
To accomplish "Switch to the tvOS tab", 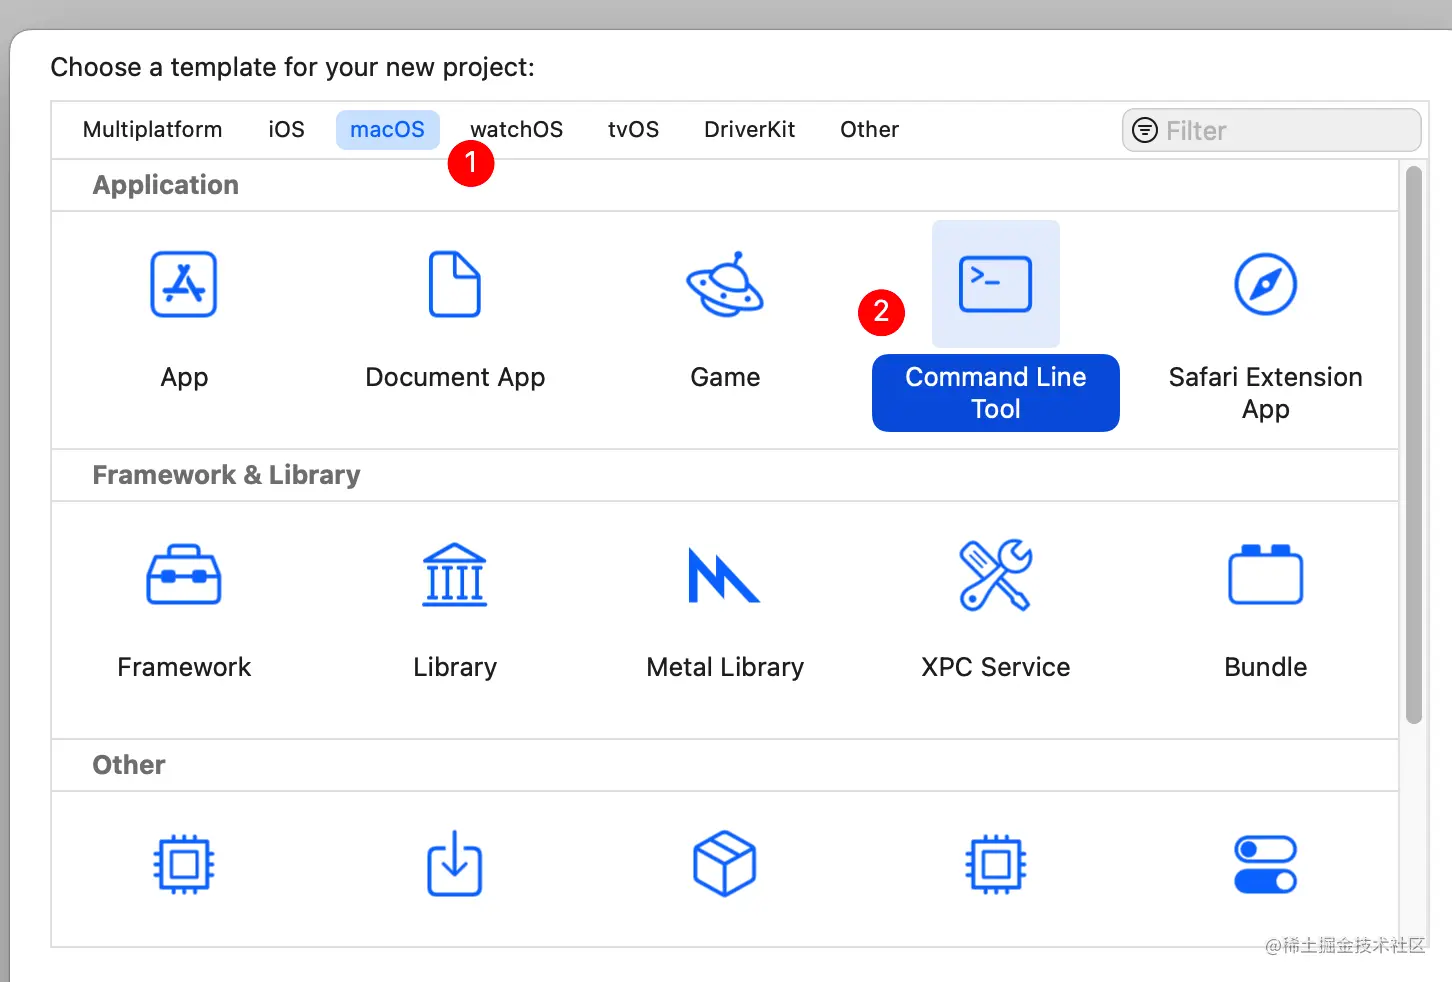I will (634, 130).
